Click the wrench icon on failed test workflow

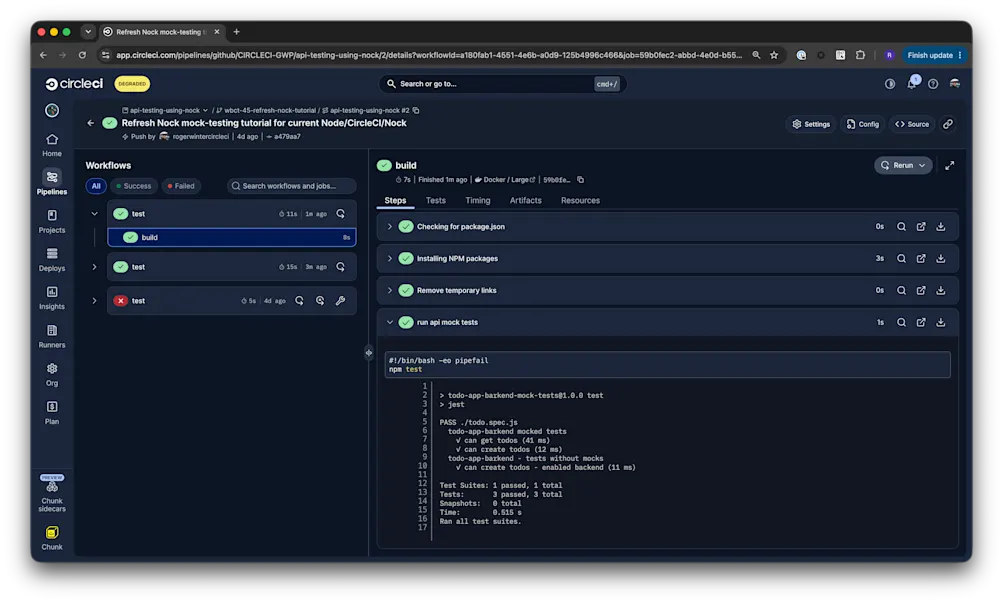340,301
